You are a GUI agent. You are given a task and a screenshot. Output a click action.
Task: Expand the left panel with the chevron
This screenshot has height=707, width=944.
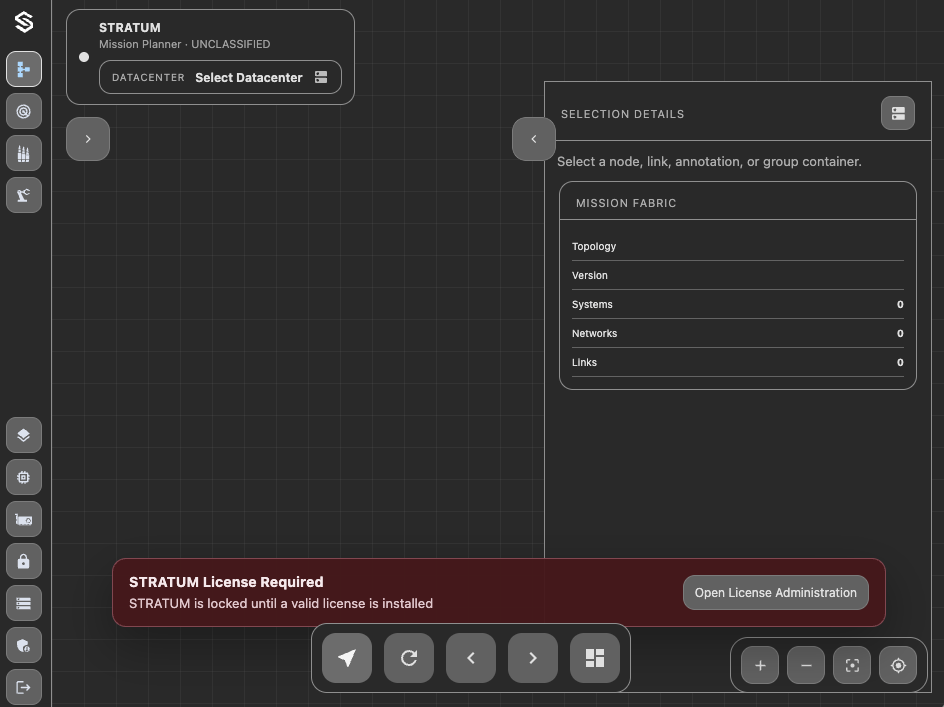click(88, 139)
